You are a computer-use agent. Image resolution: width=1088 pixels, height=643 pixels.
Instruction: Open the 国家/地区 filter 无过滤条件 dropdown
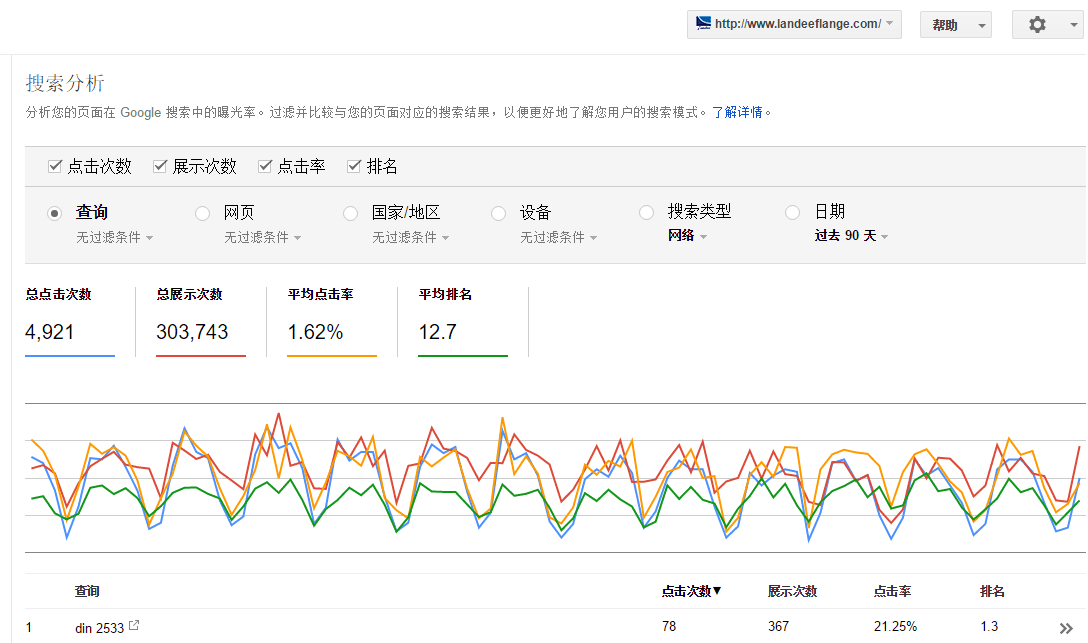click(x=411, y=237)
